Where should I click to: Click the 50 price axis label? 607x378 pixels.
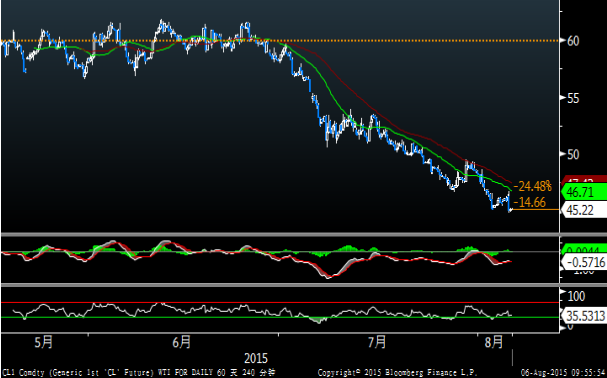[x=573, y=155]
